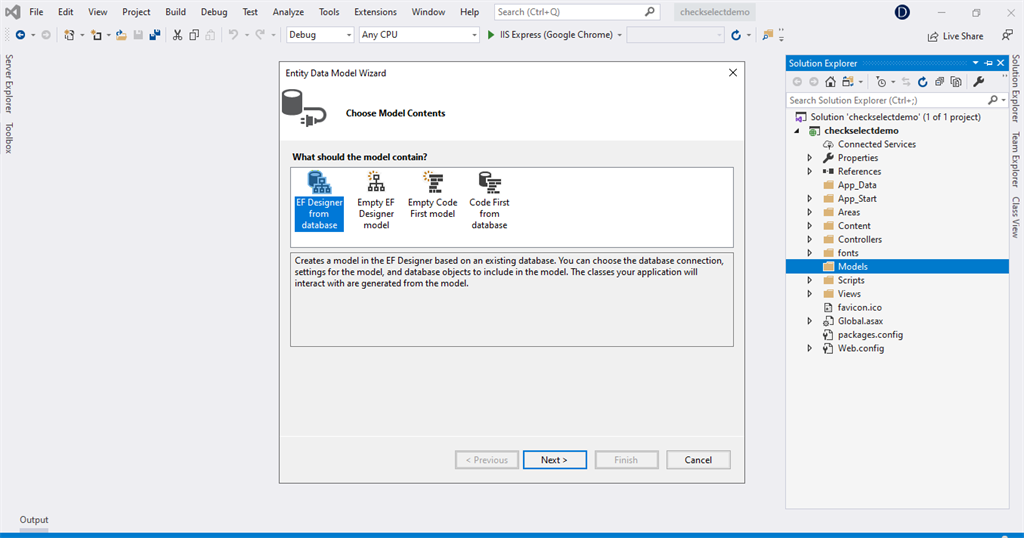This screenshot has height=538, width=1024.
Task: Click the Save All toolbar icon
Action: point(155,35)
